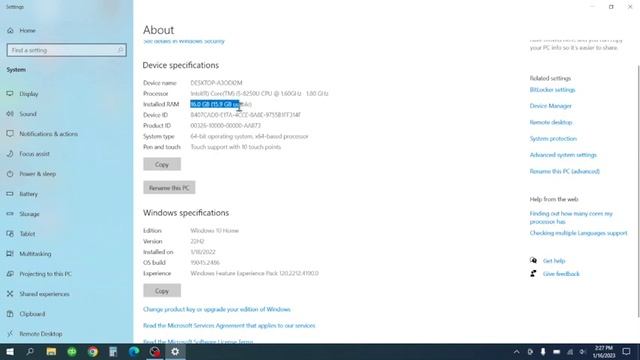Click the Remote Desktop icon in sidebar

tap(10, 334)
